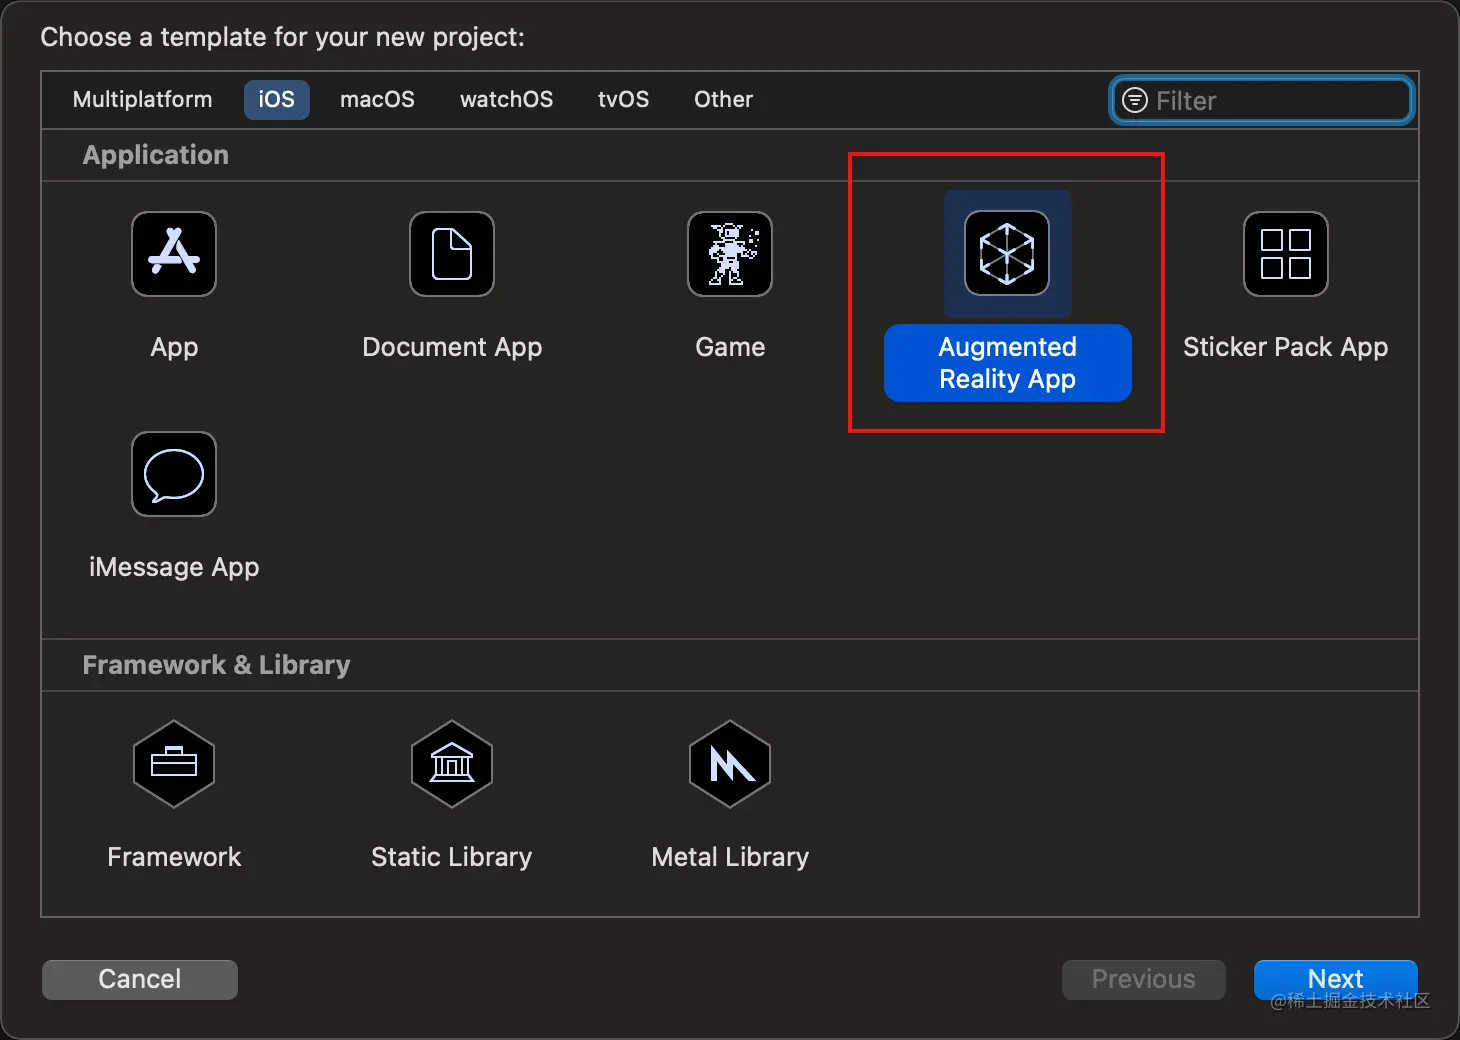Switch to the watchOS tab
The width and height of the screenshot is (1460, 1040).
(506, 100)
